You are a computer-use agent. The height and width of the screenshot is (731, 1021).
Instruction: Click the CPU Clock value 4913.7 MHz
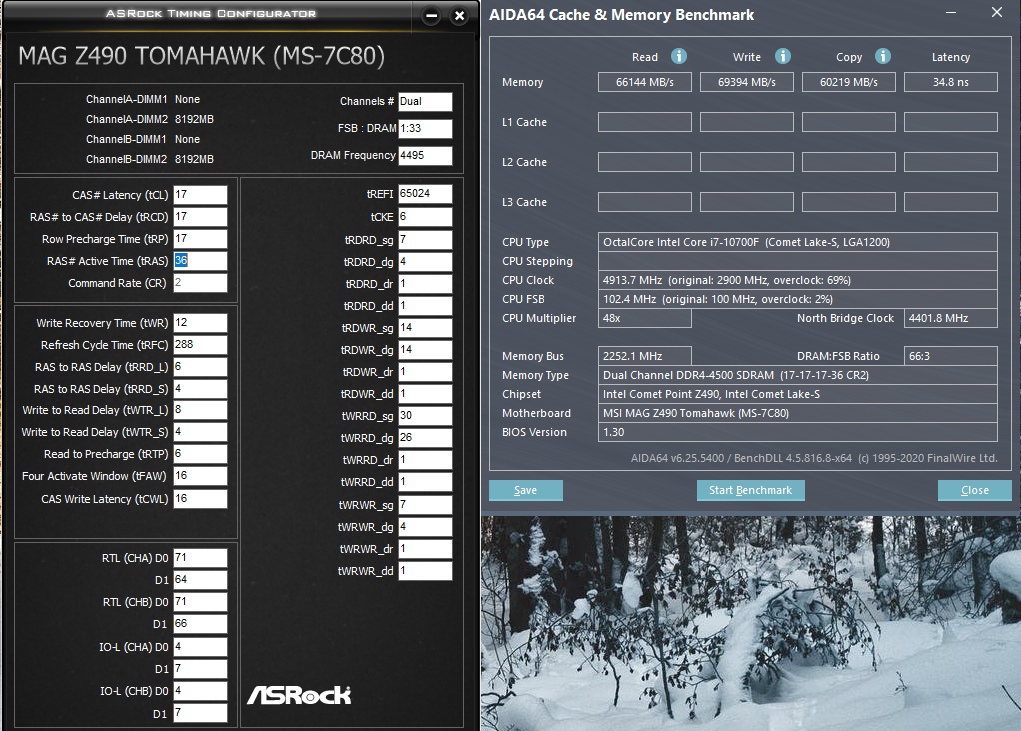click(x=798, y=280)
